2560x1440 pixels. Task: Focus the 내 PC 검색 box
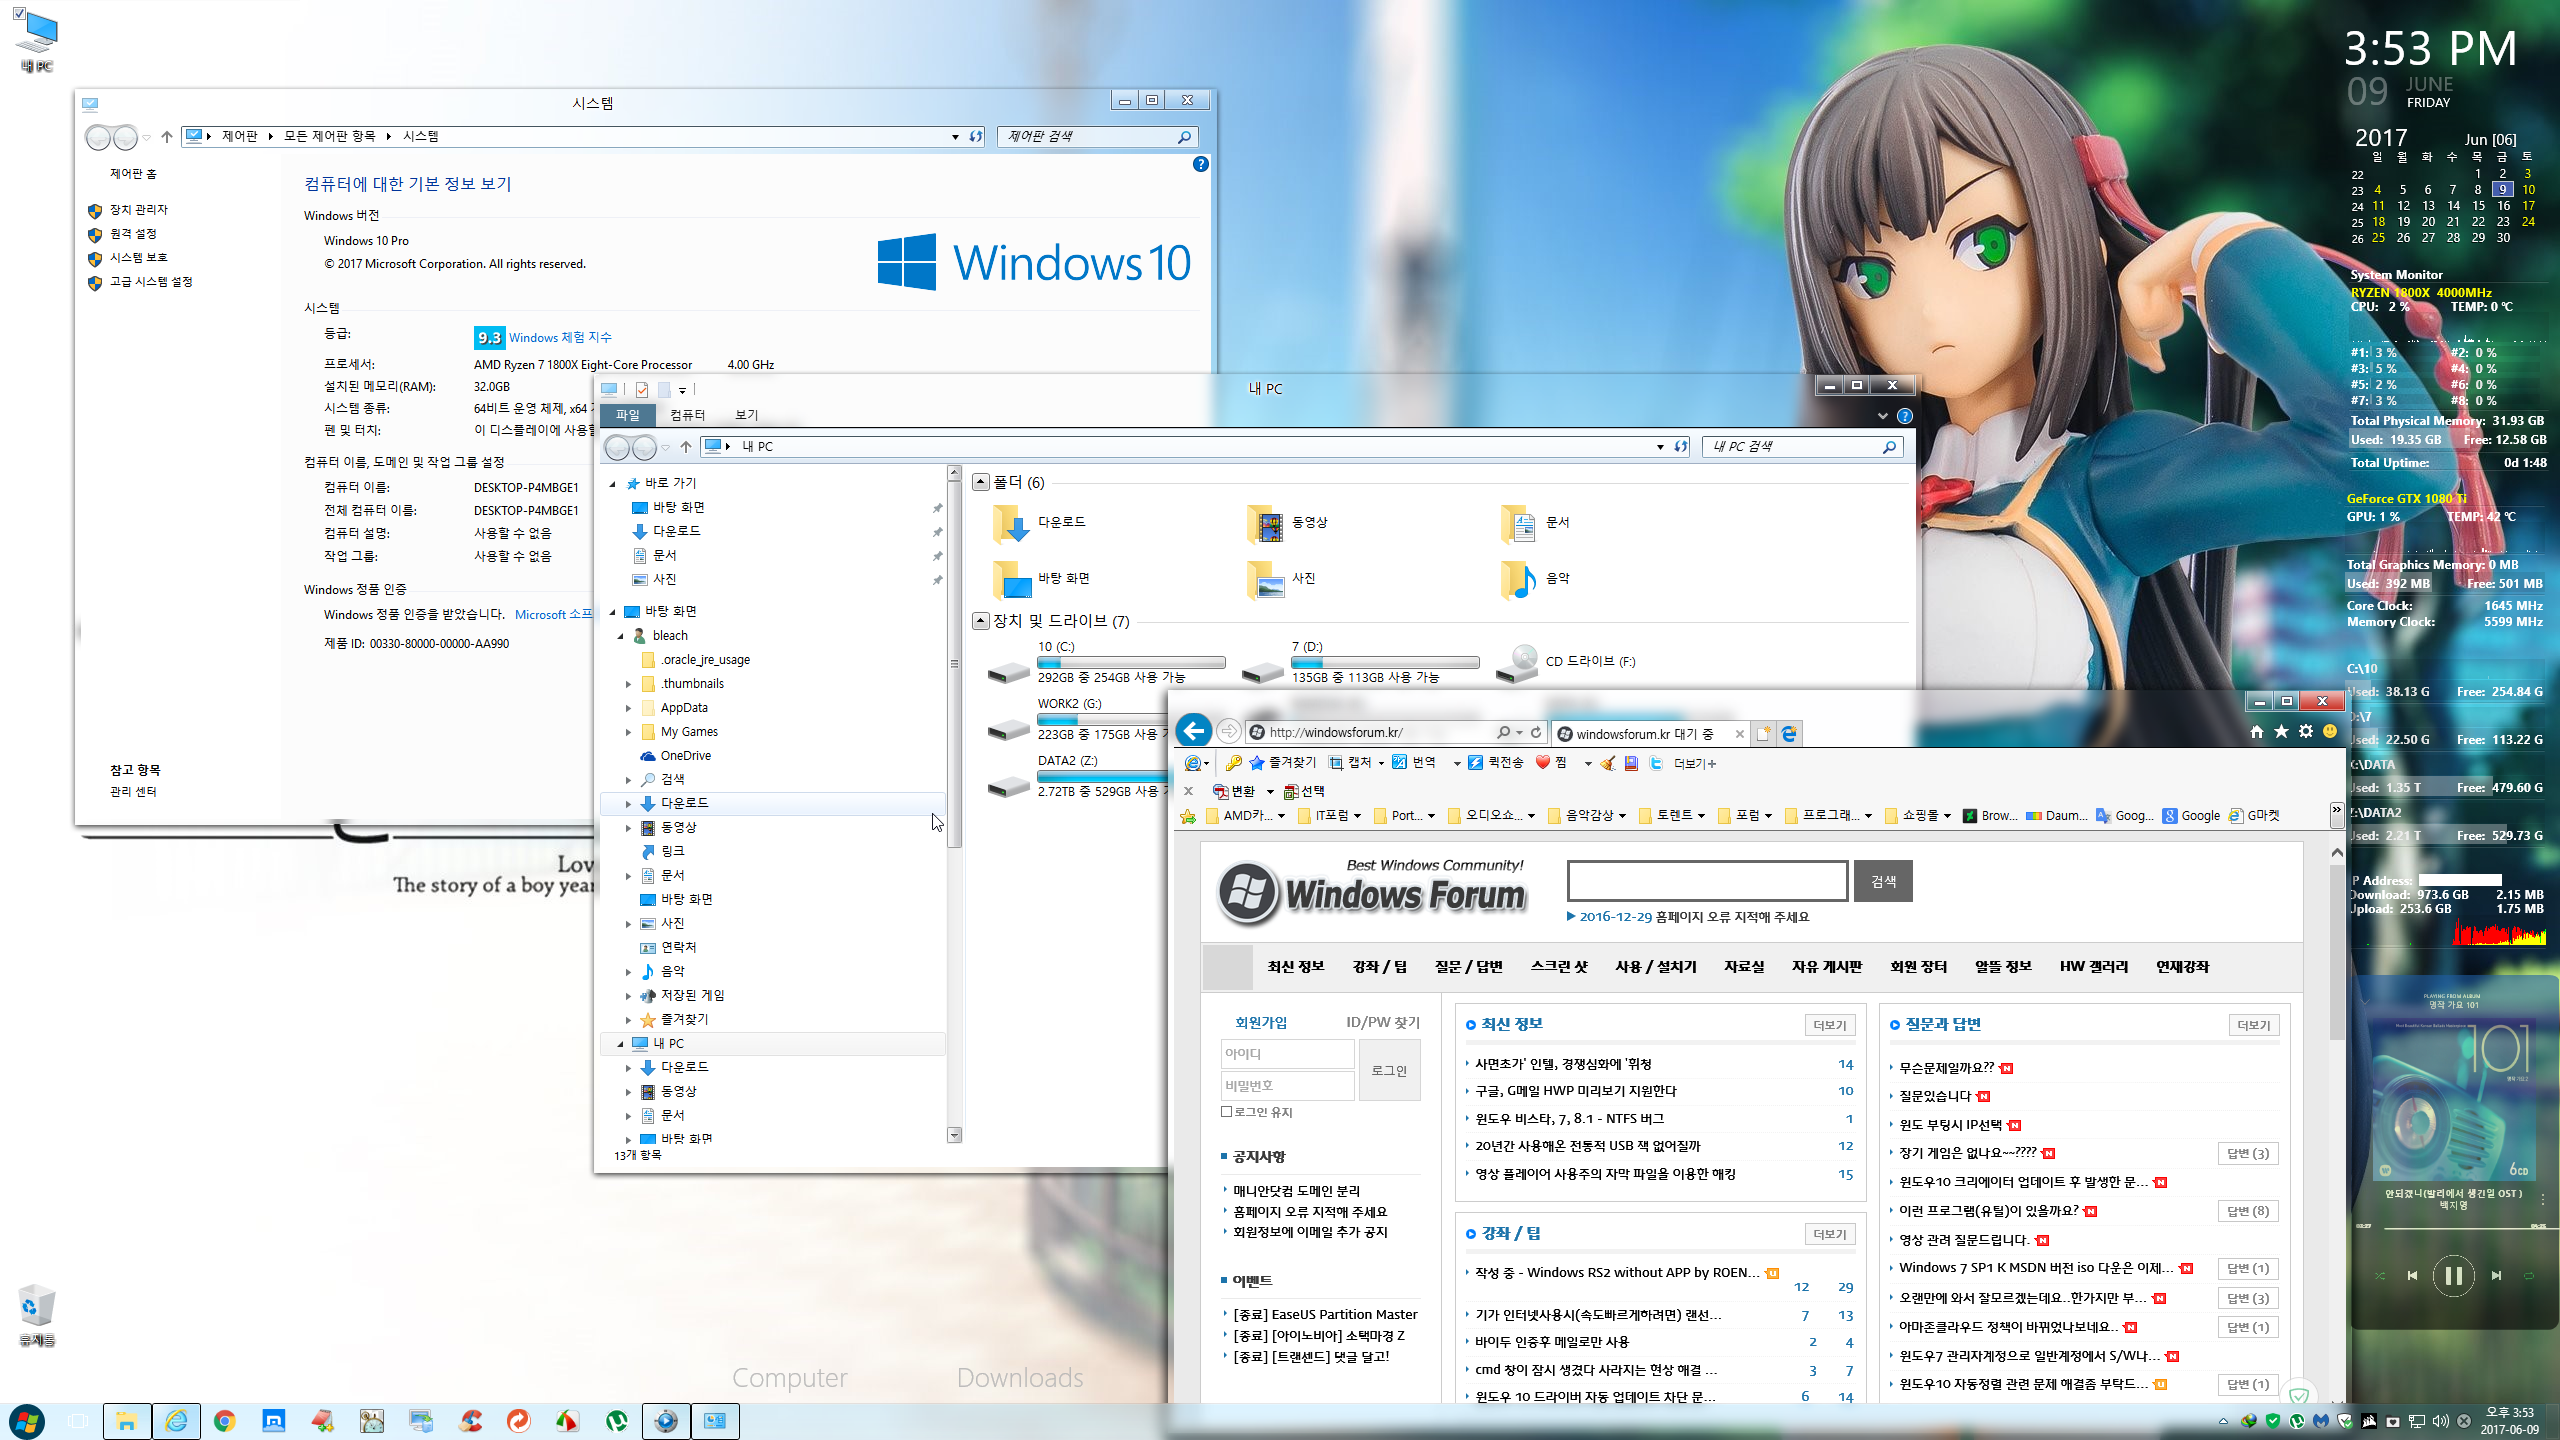point(1801,447)
